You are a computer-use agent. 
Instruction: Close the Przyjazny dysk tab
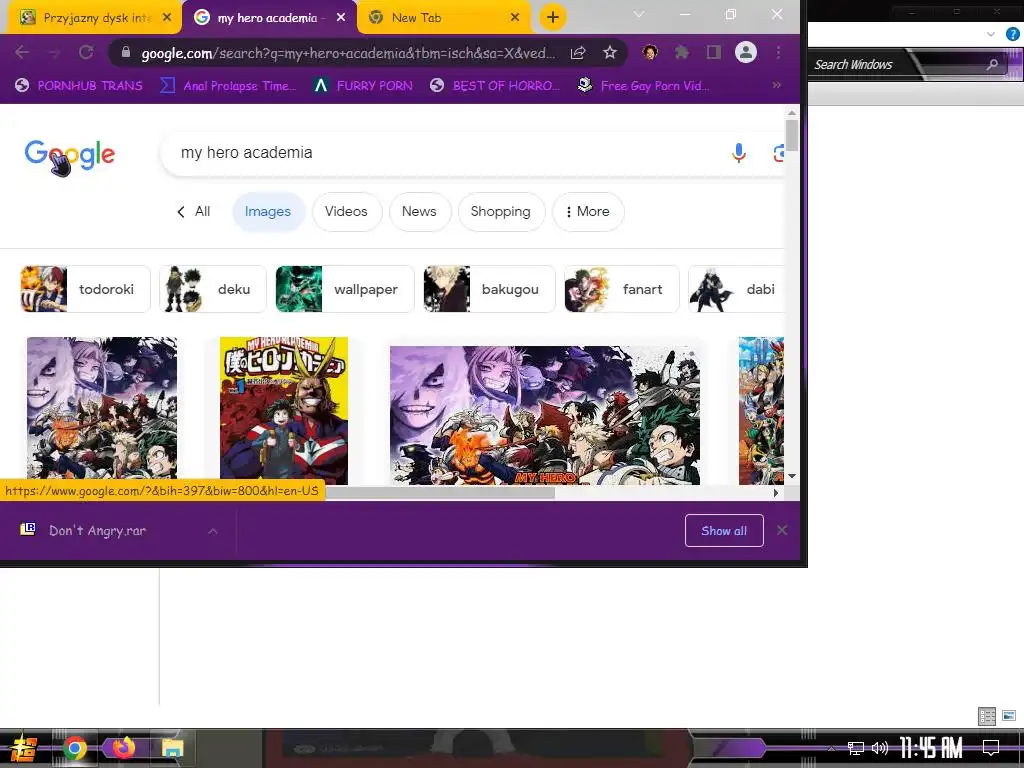point(167,18)
